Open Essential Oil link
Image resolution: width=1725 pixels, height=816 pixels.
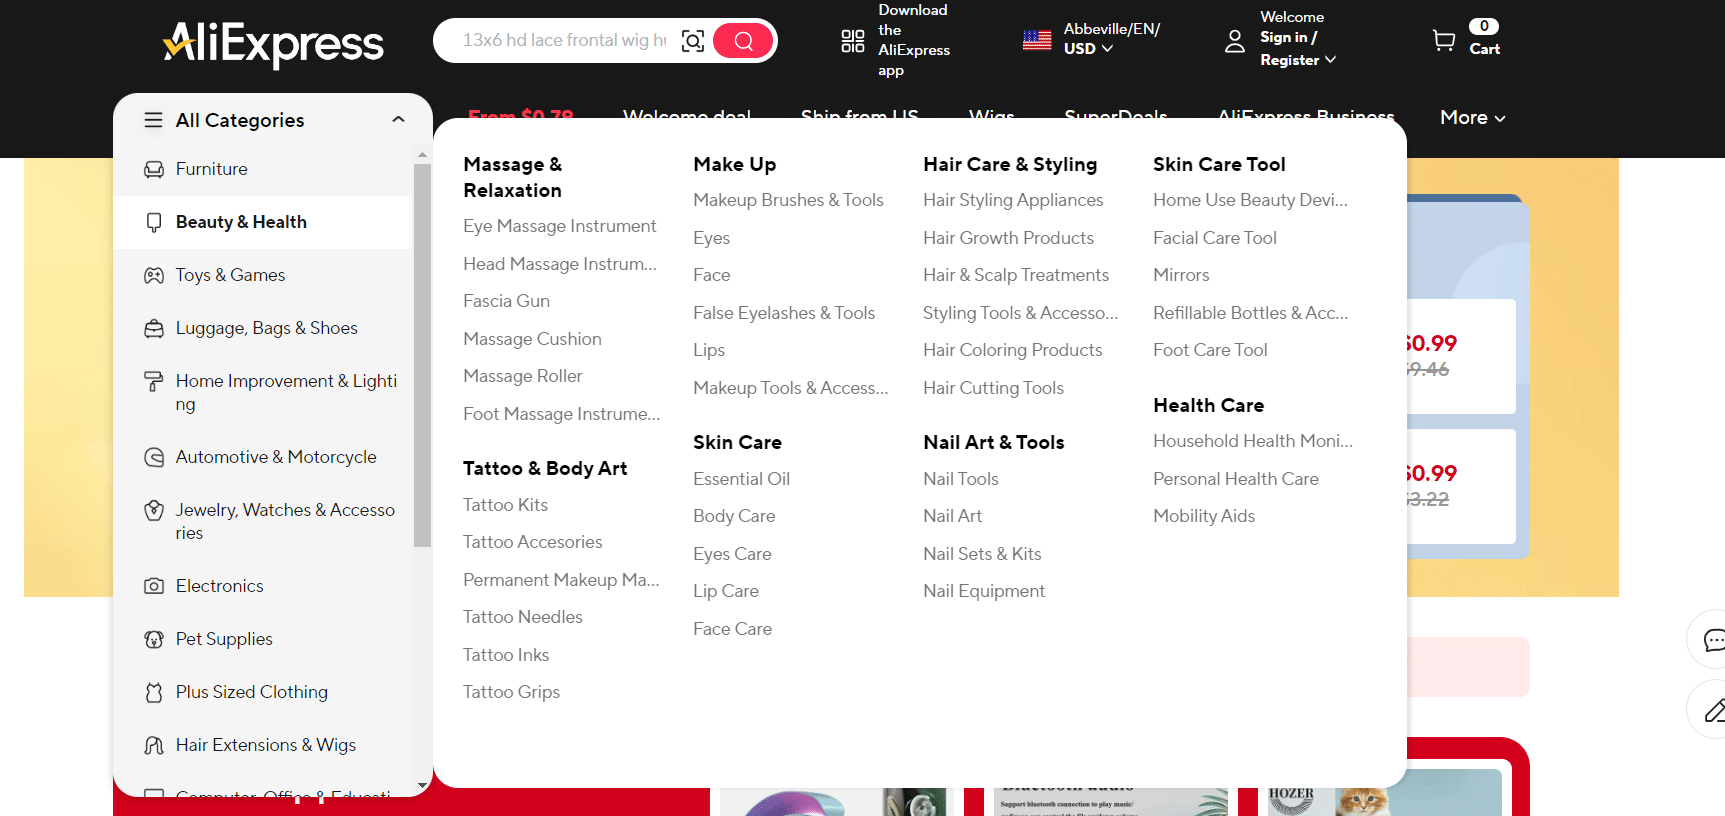(x=741, y=479)
